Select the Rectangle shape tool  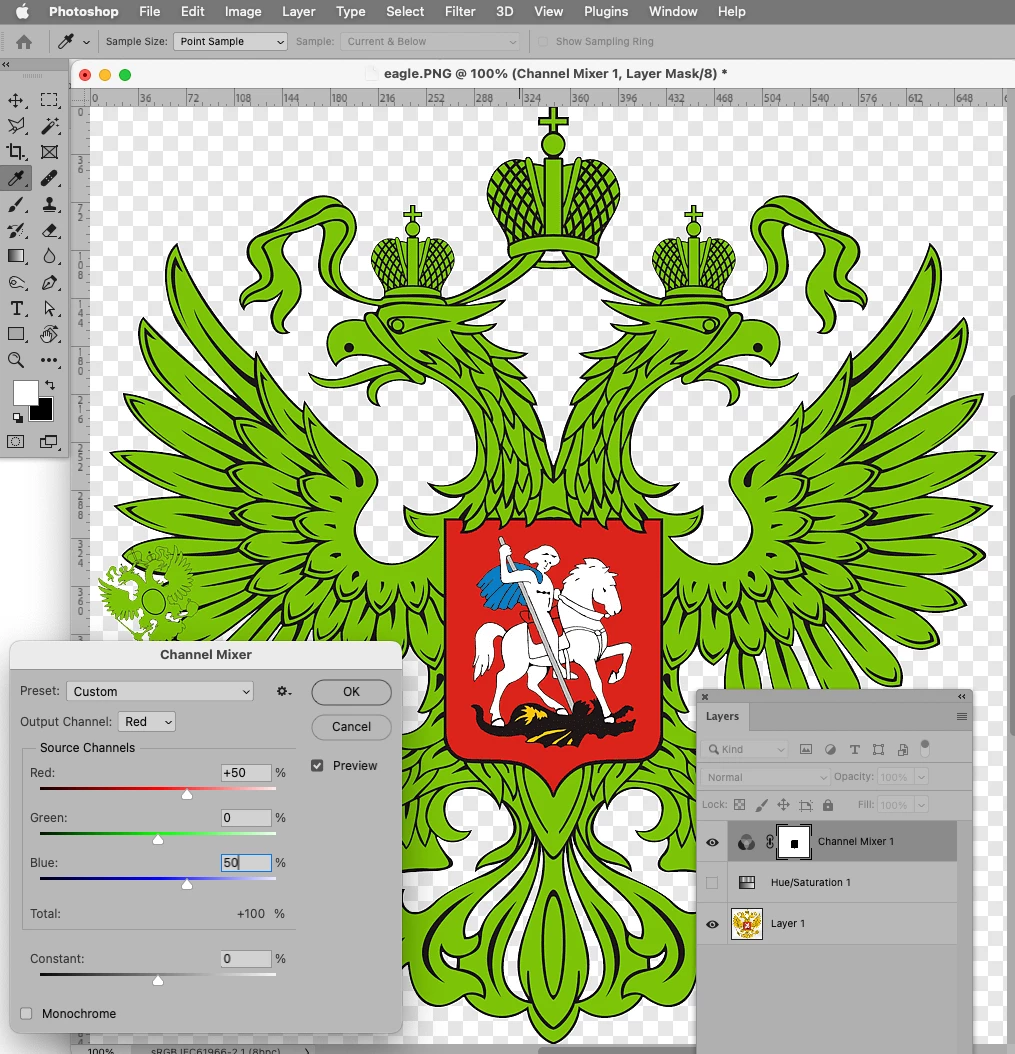tap(16, 334)
